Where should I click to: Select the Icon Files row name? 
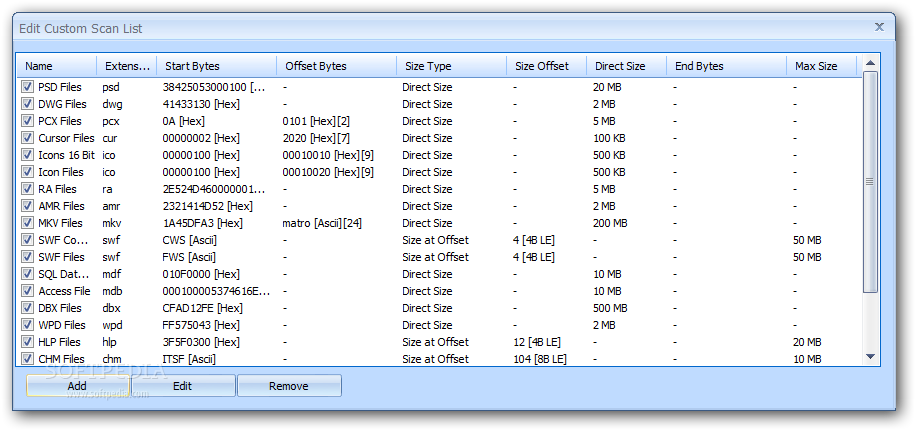(61, 172)
